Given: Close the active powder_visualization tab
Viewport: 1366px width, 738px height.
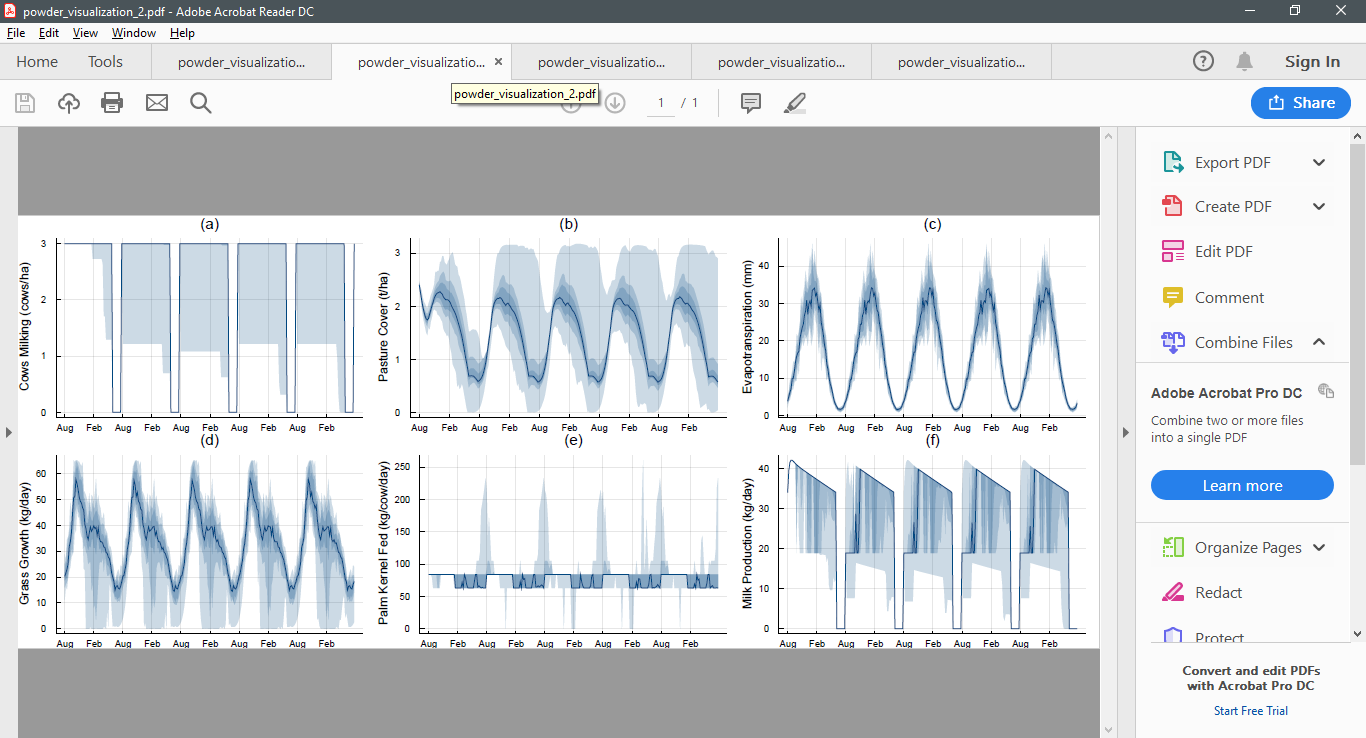Looking at the screenshot, I should pyautogui.click(x=499, y=62).
